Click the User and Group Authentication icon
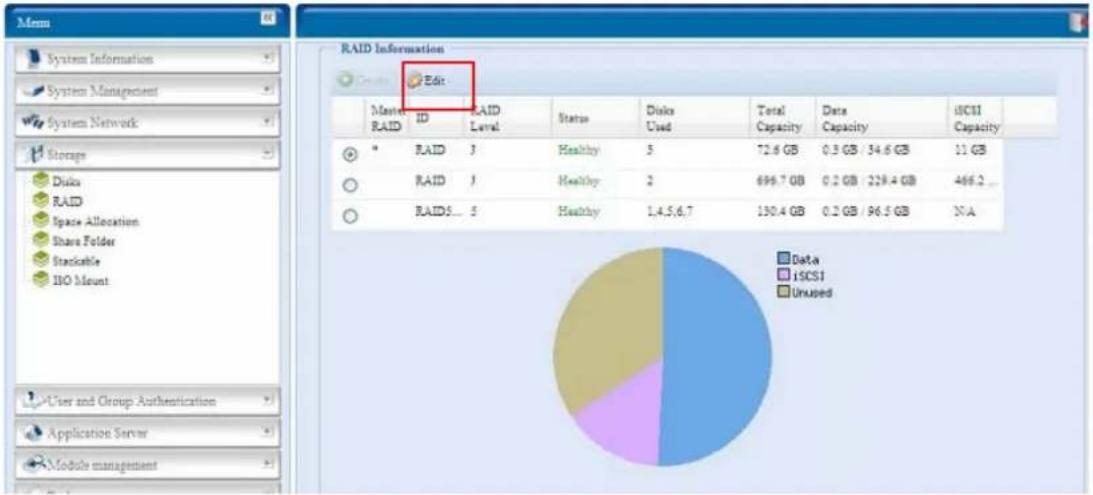The image size is (1093, 495). point(32,402)
